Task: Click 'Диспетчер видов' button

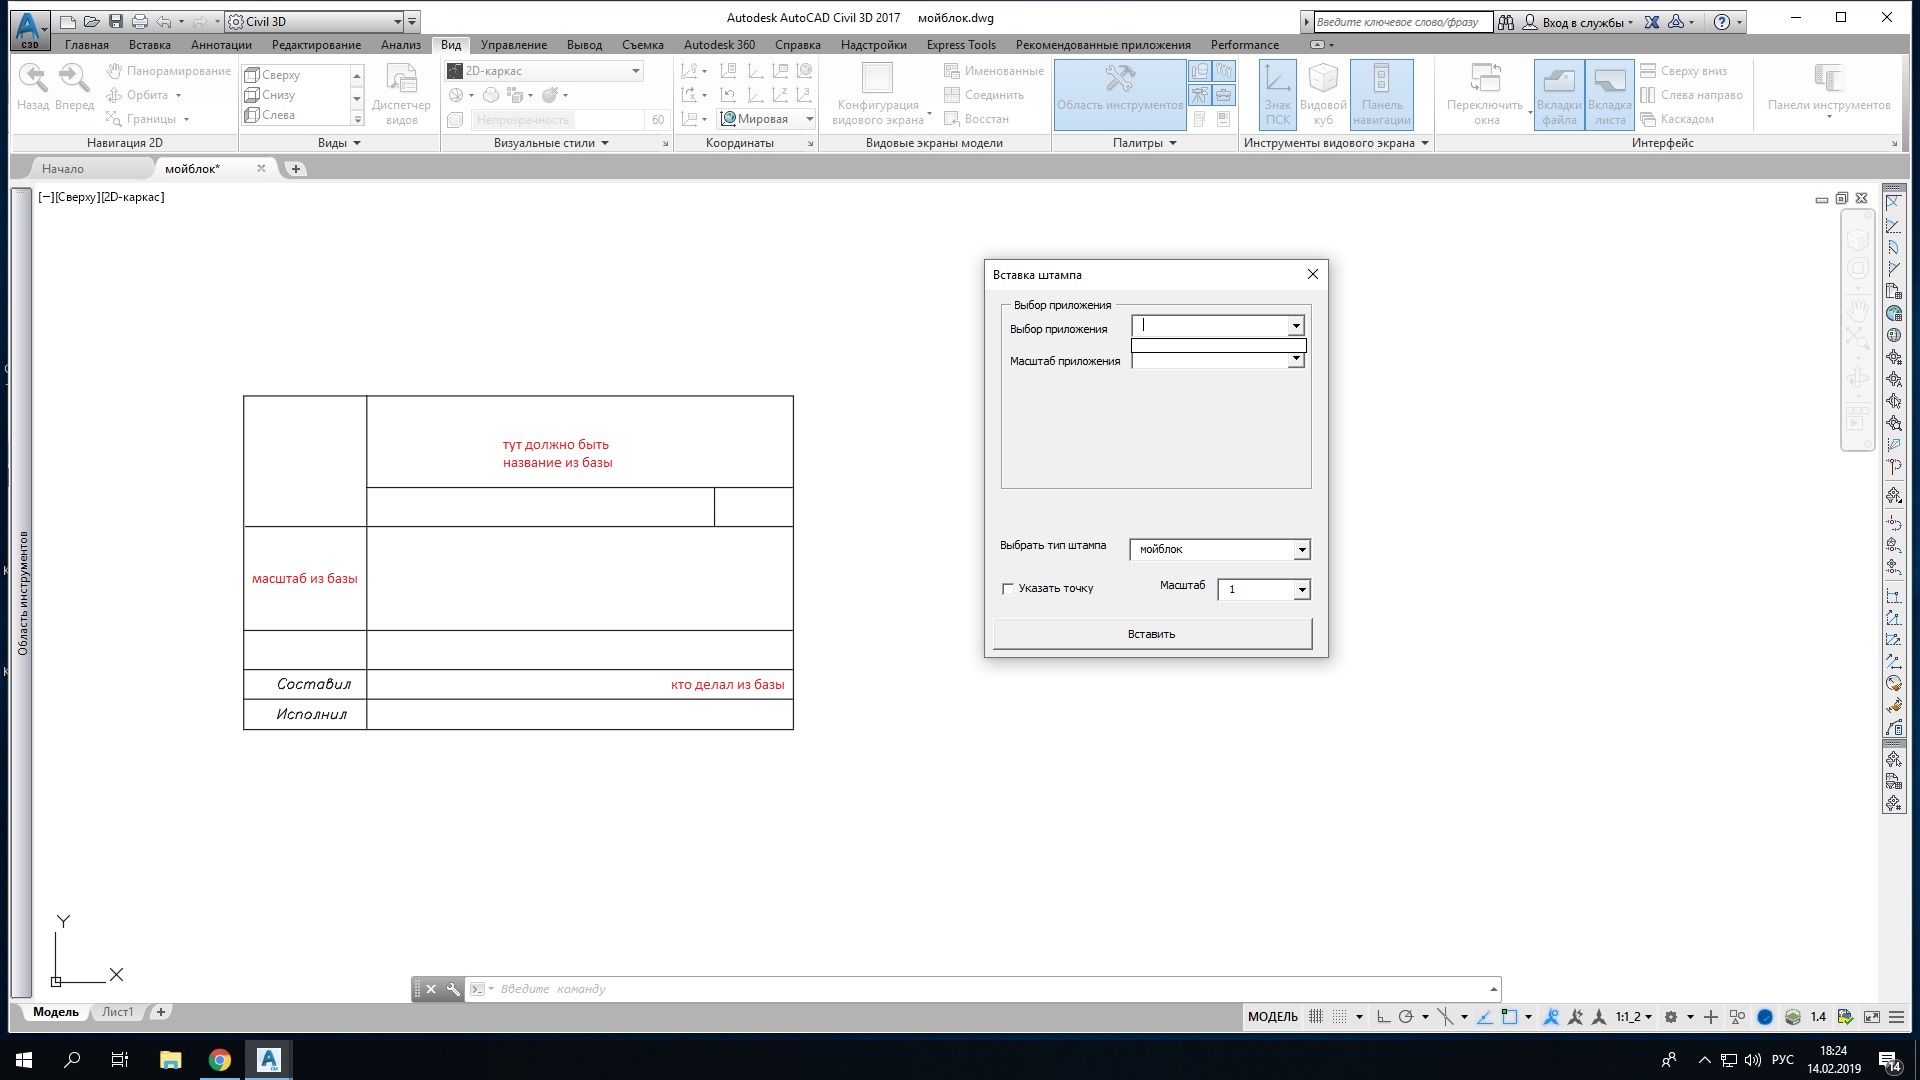Action: click(x=401, y=95)
